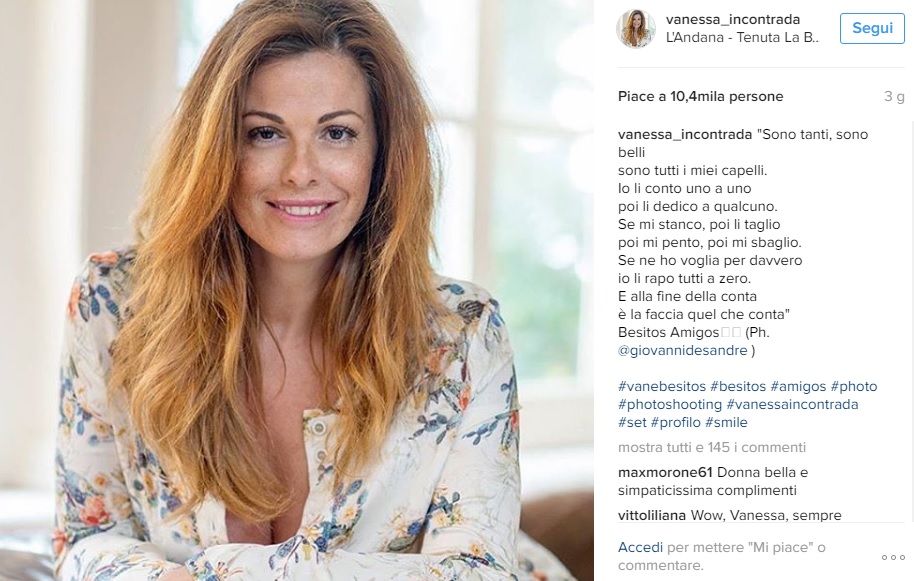Open the #amigos hashtag
Viewport: 914px width, 581px height.
pyautogui.click(x=798, y=386)
